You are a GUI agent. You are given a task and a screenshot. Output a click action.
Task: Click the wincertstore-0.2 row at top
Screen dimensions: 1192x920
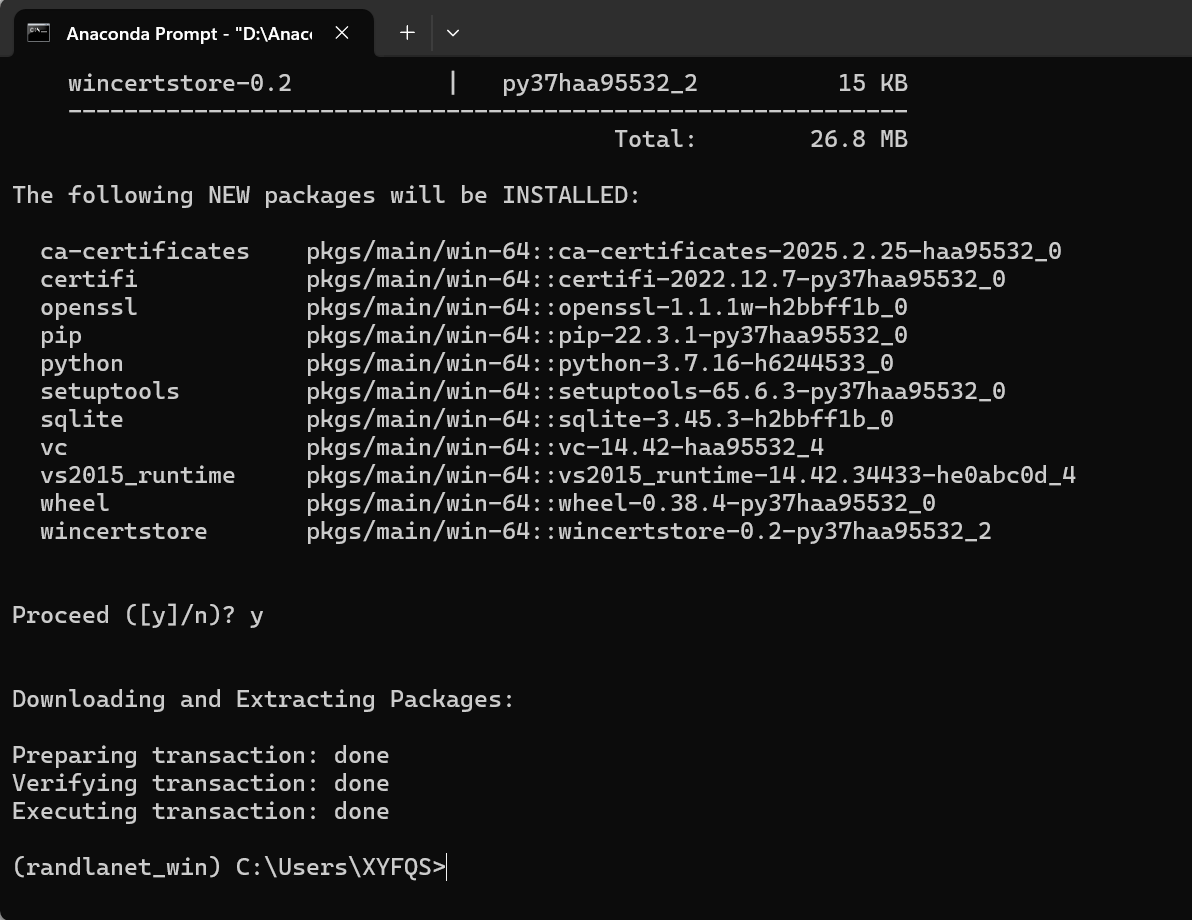(x=180, y=83)
